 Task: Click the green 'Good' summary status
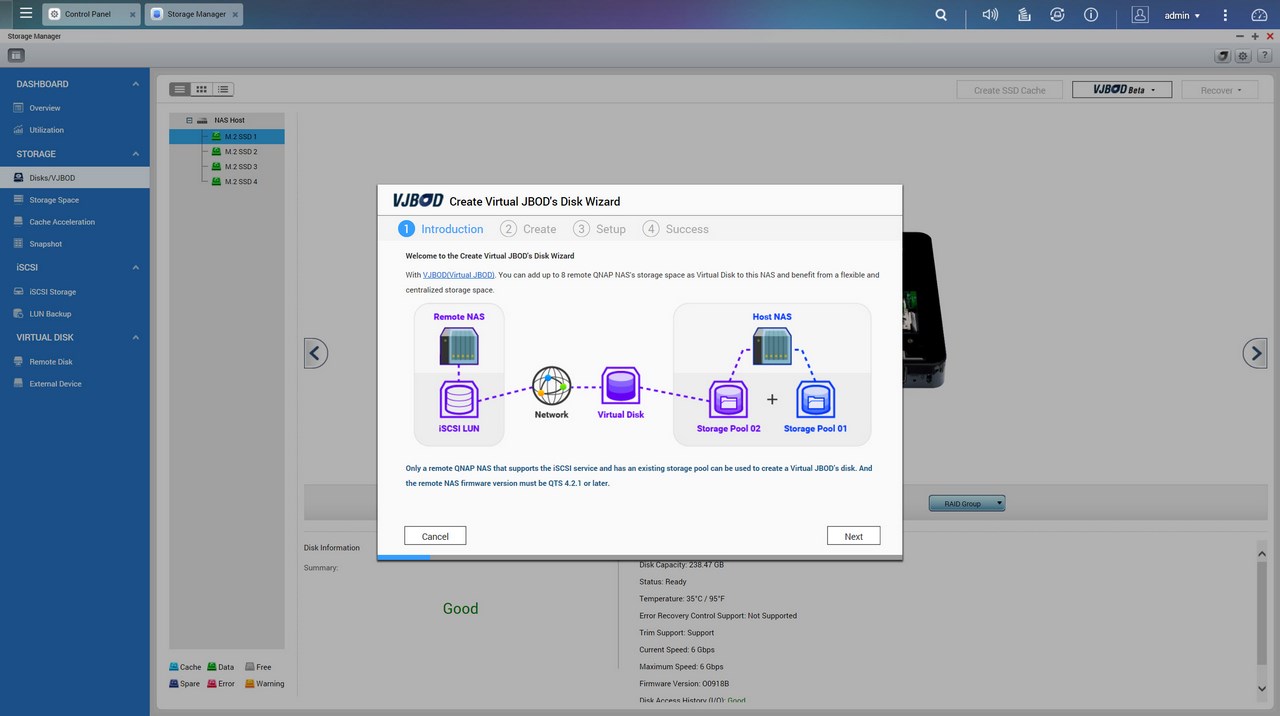(460, 608)
